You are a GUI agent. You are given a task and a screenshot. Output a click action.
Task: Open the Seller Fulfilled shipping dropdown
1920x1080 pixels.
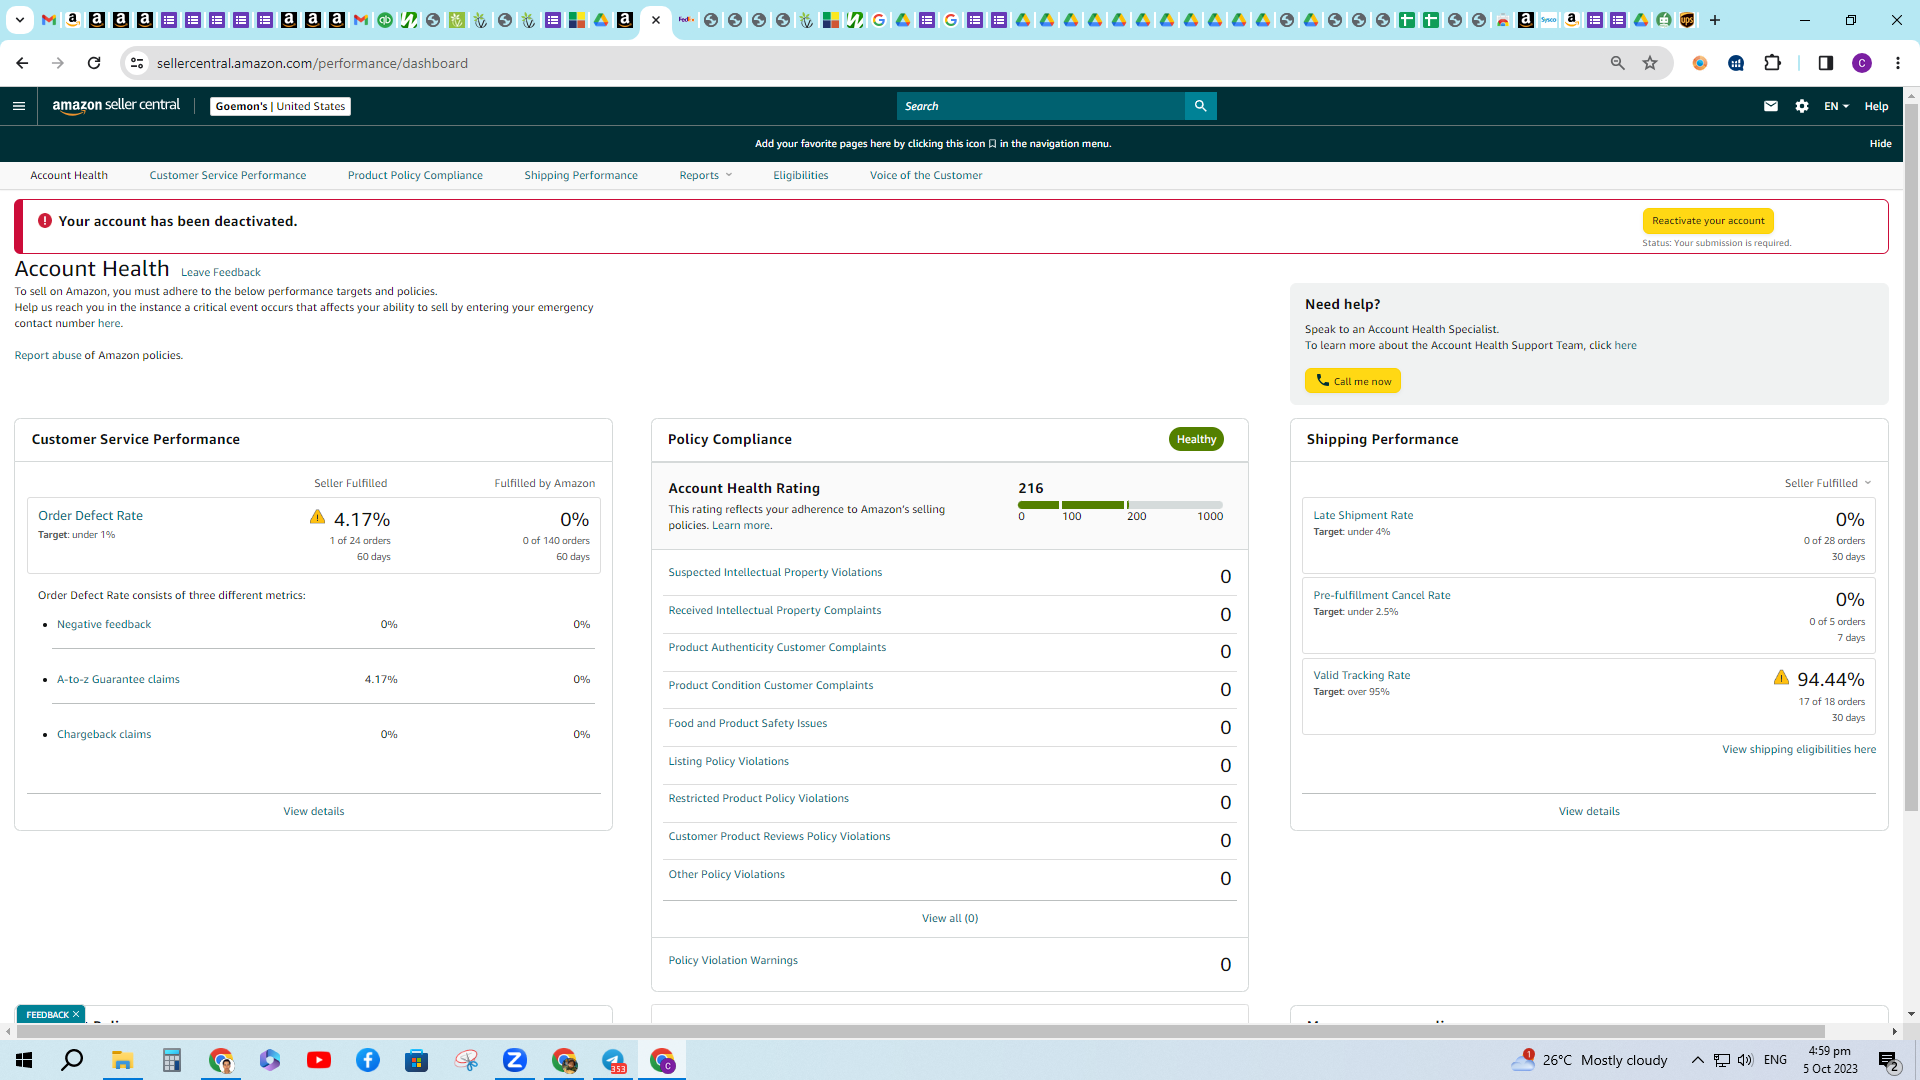[x=1828, y=483]
